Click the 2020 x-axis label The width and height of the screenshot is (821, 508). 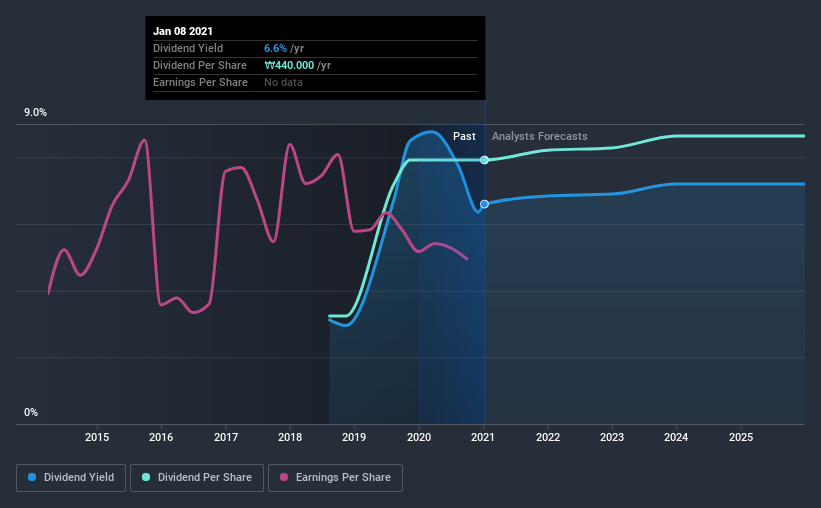point(419,437)
